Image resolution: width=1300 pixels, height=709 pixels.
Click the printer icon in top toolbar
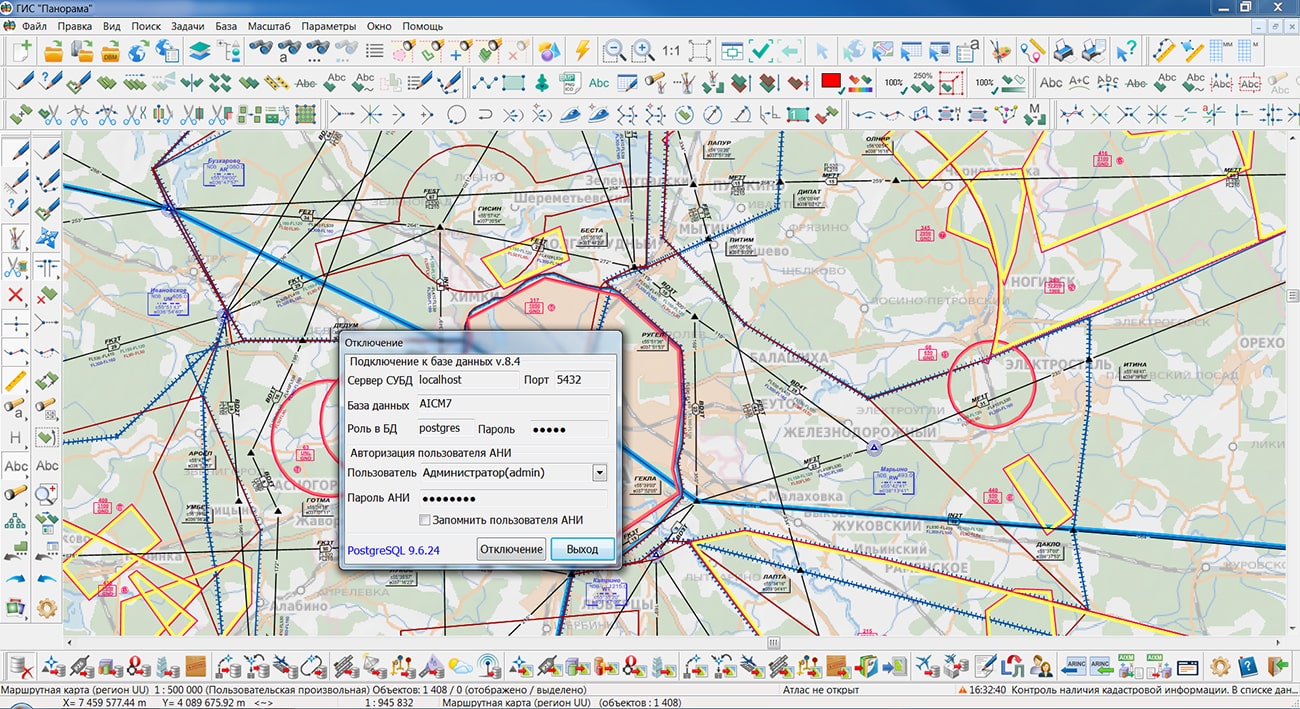pos(1065,50)
